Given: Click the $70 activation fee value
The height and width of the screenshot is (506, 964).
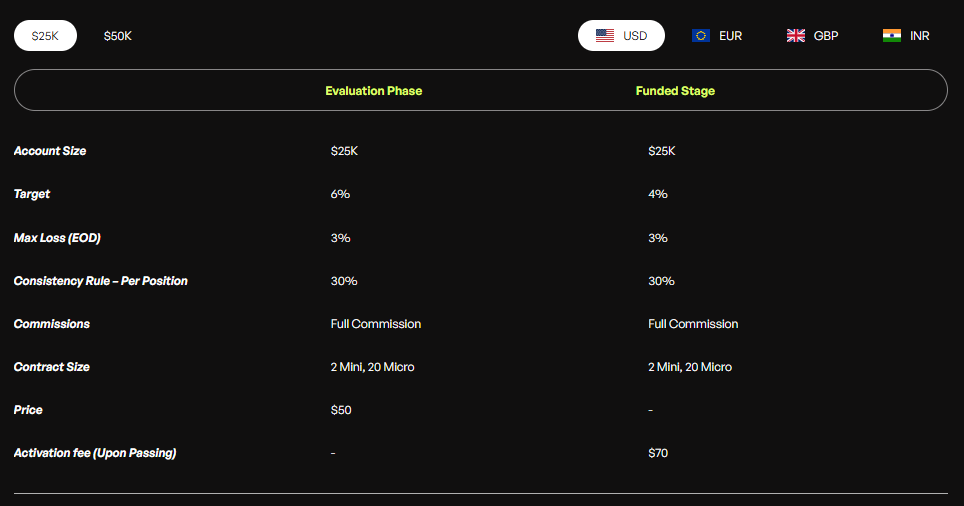Looking at the screenshot, I should coord(658,453).
